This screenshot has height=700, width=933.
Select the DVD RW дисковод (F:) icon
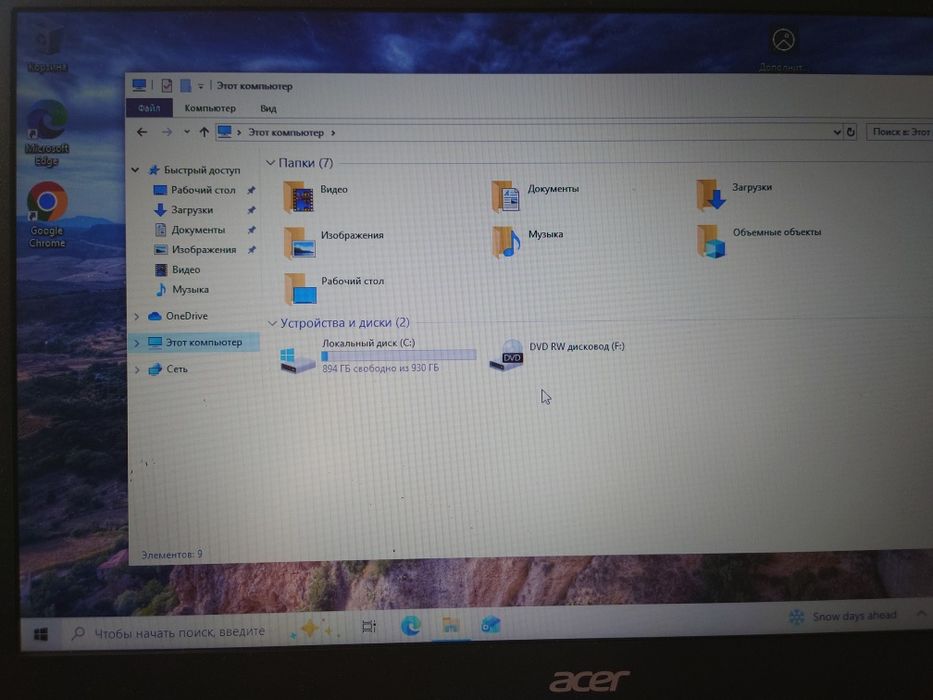(x=506, y=355)
